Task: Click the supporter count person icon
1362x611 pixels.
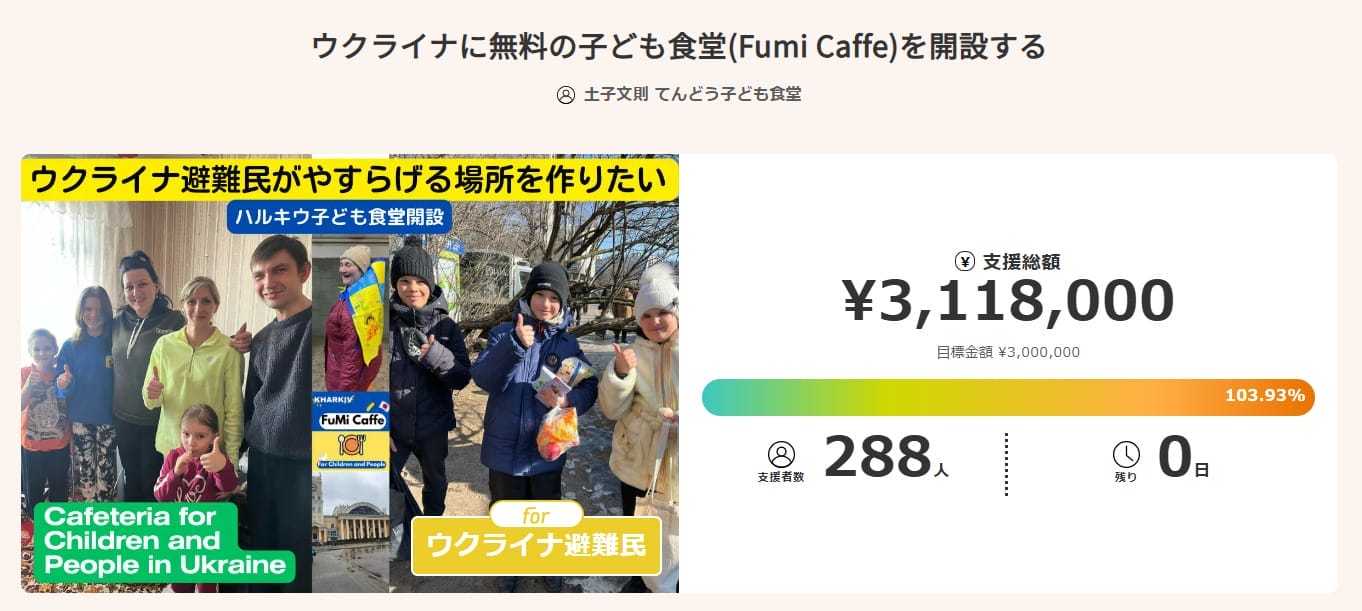Action: pyautogui.click(x=781, y=455)
